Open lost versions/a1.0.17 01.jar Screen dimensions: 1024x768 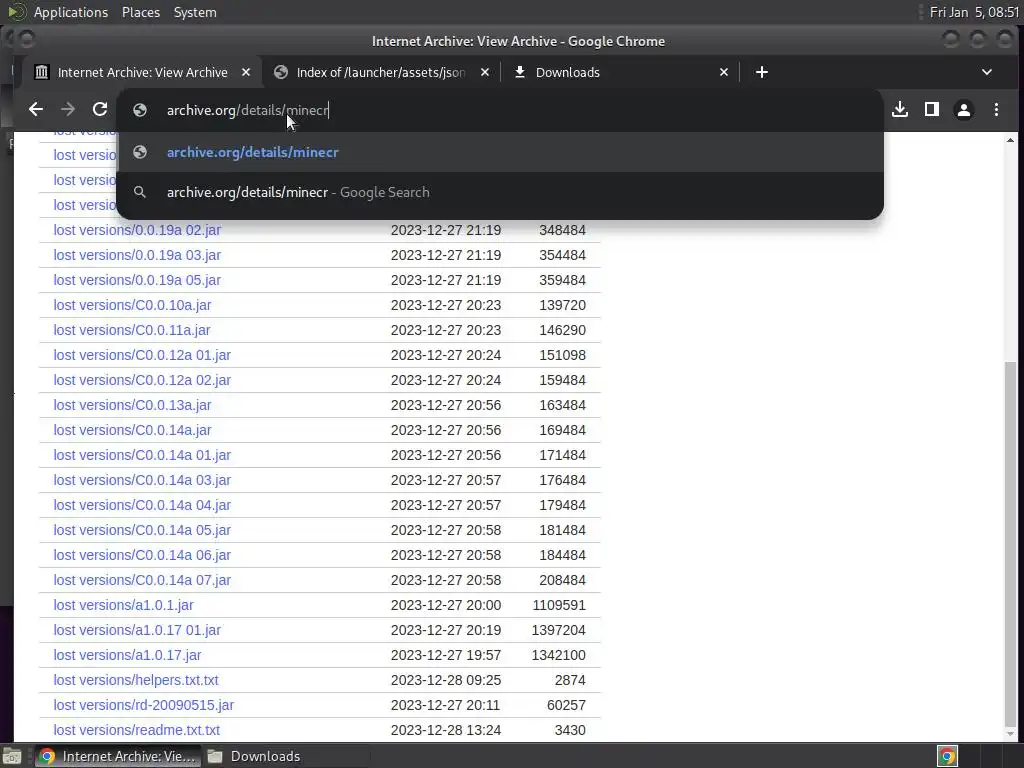[x=137, y=630]
